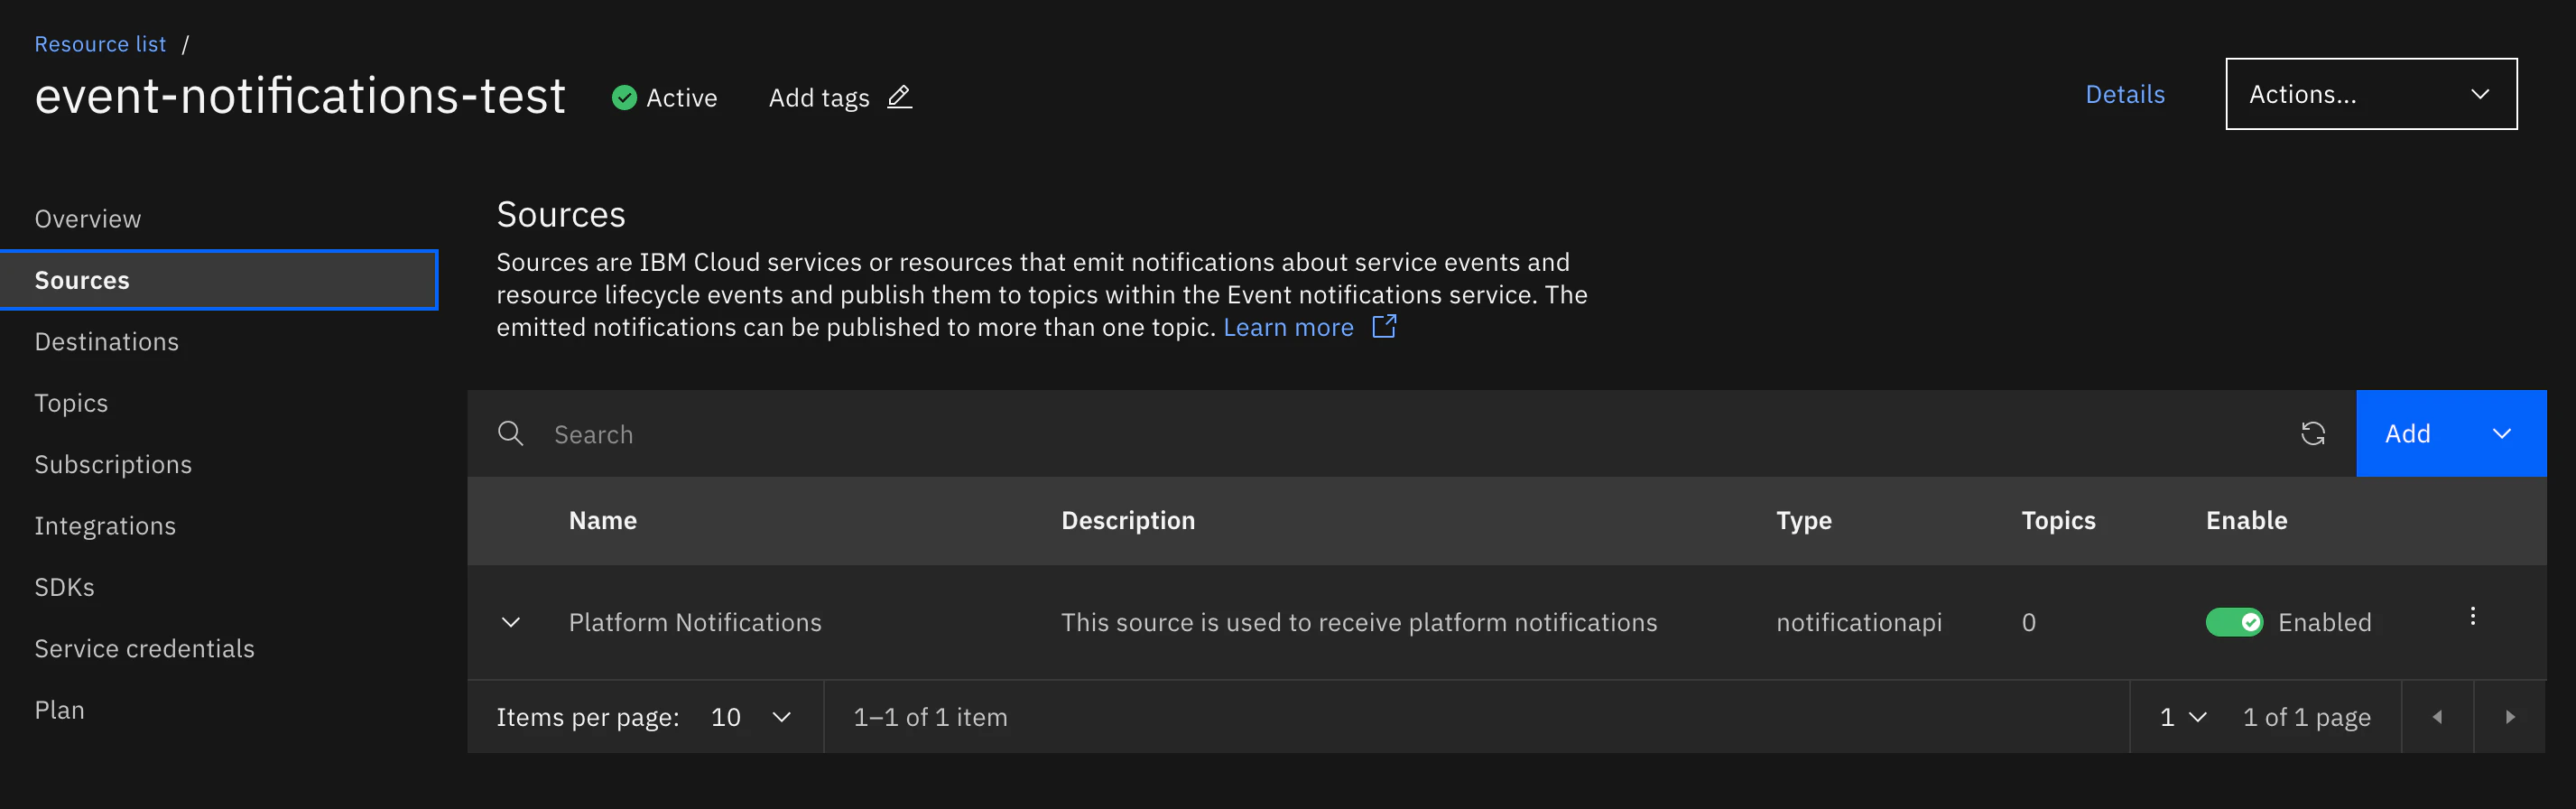Click the edit tags pencil icon
This screenshot has height=809, width=2576.
click(899, 97)
